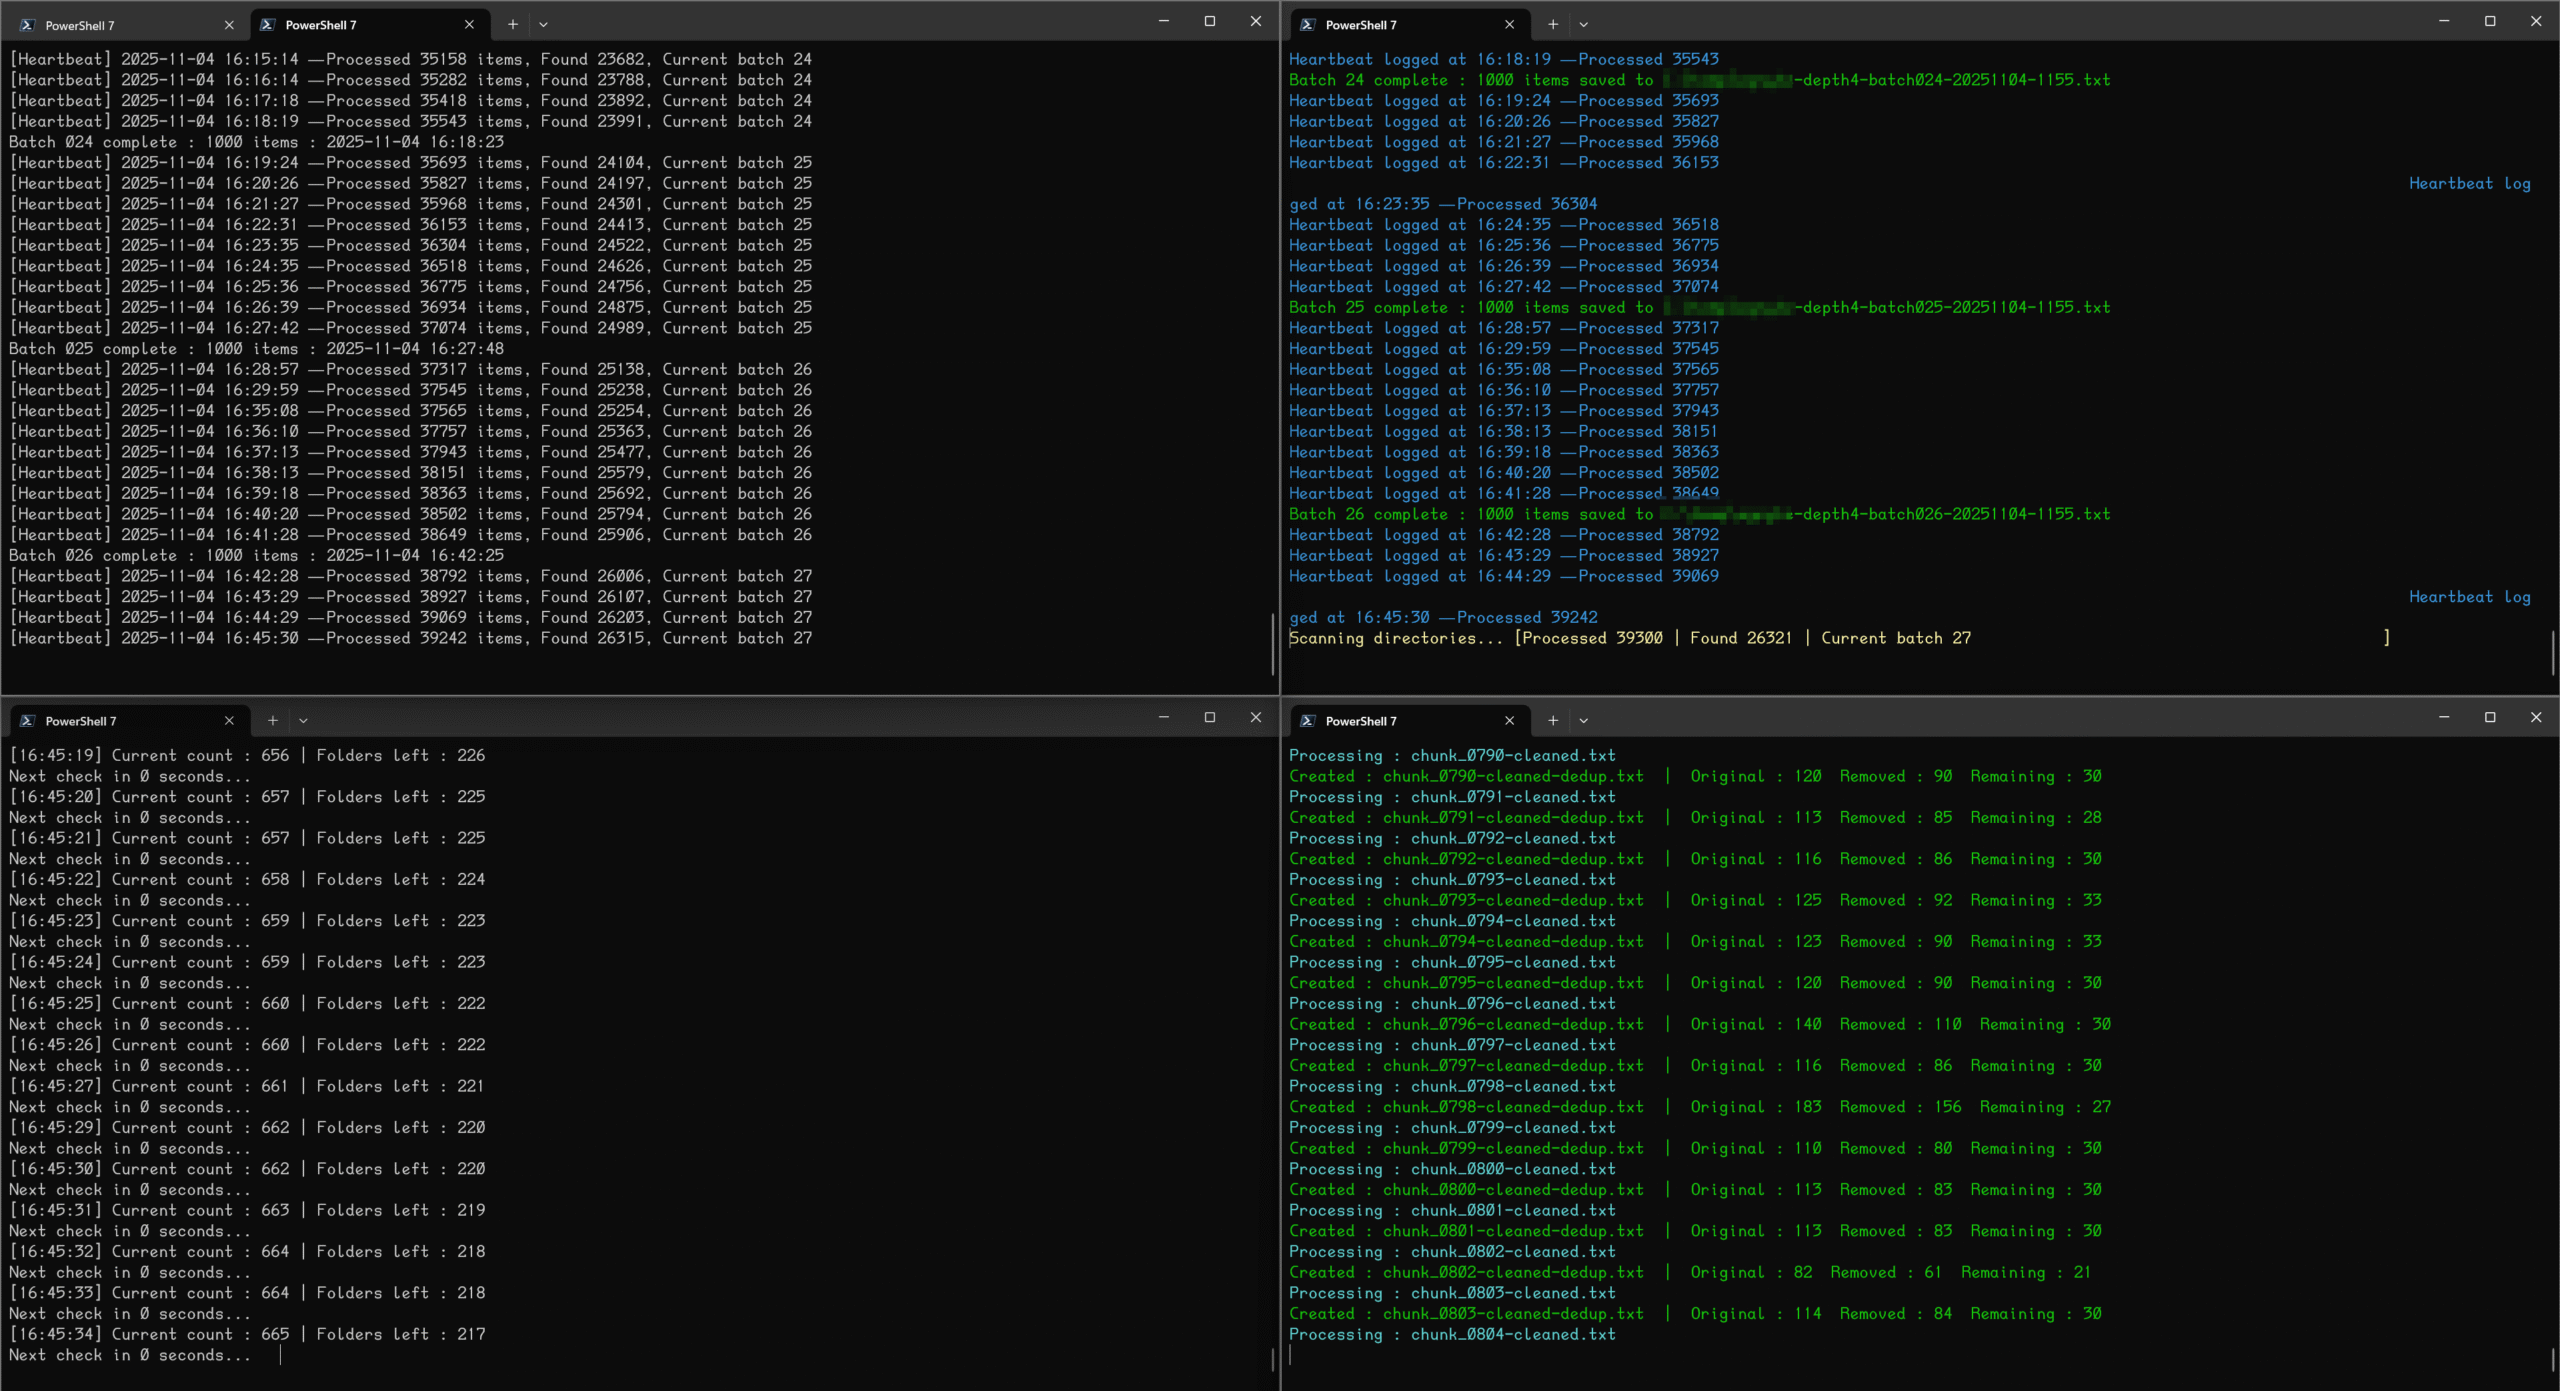The image size is (2560, 1391).
Task: Minimize the bottom-left terminal window
Action: (x=1163, y=717)
